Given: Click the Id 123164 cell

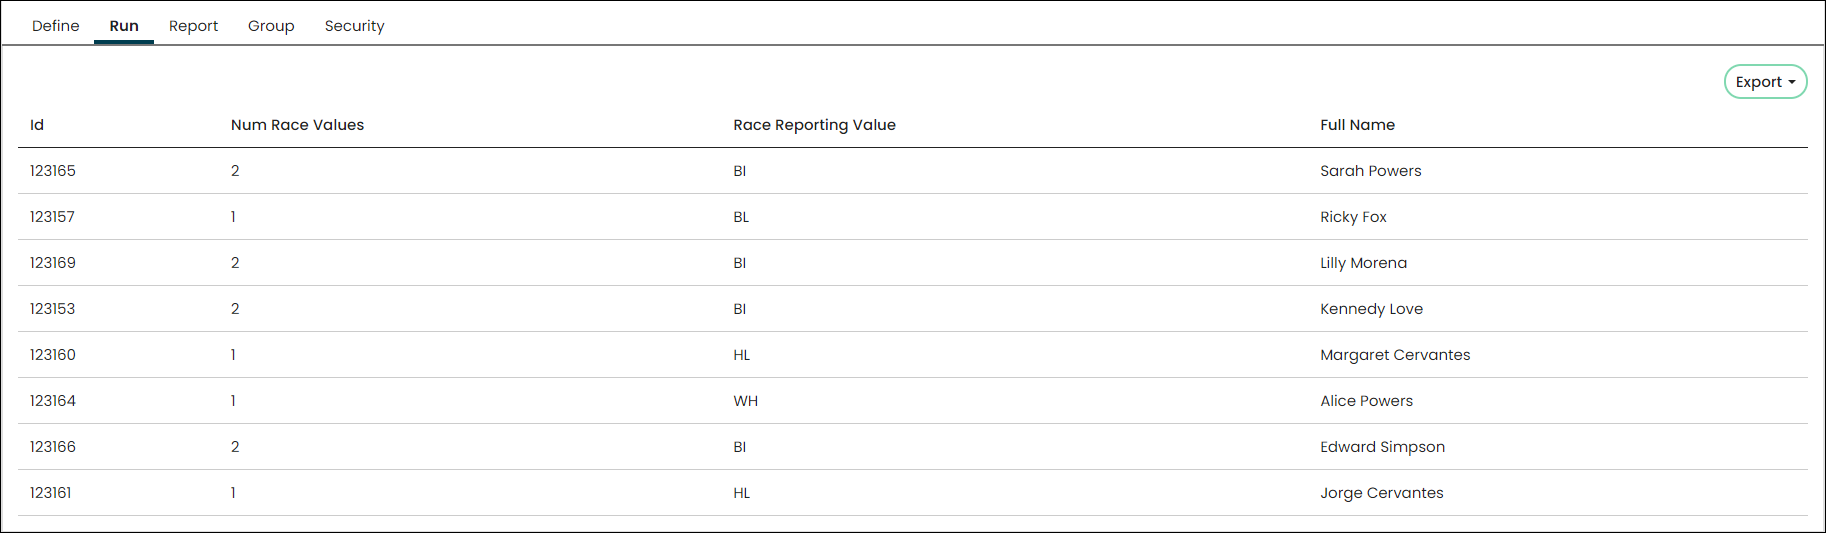Looking at the screenshot, I should 52,401.
